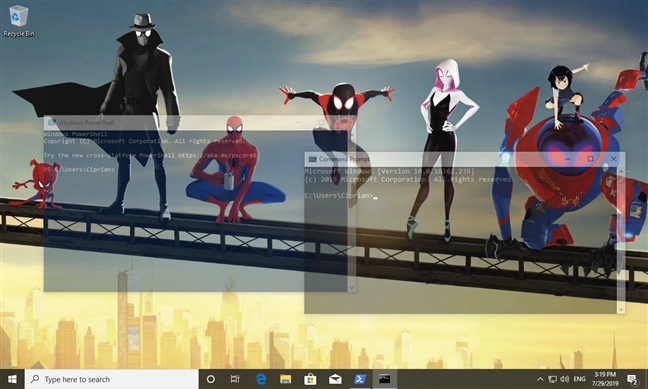Launch Microsoft Edge from the taskbar
The width and height of the screenshot is (648, 389).
(x=261, y=379)
